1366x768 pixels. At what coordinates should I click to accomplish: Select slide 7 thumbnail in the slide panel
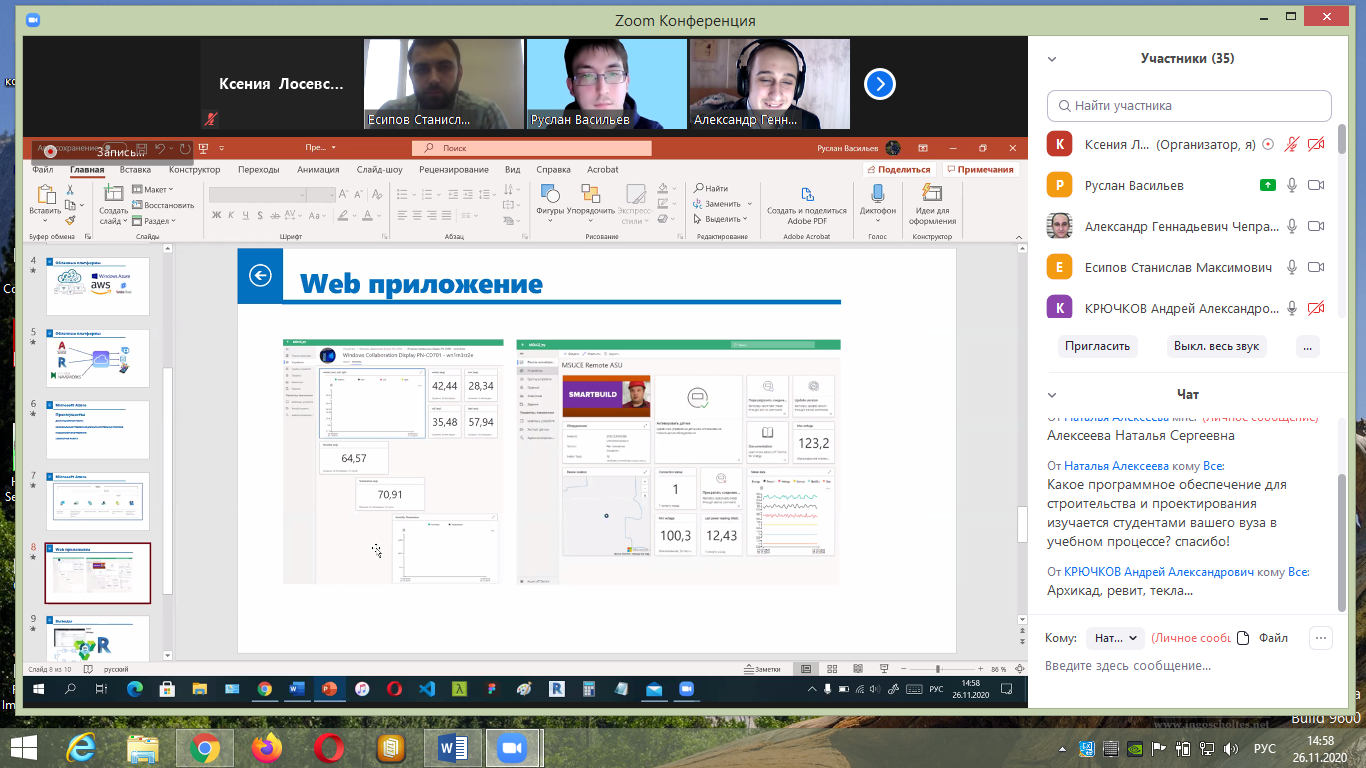98,501
